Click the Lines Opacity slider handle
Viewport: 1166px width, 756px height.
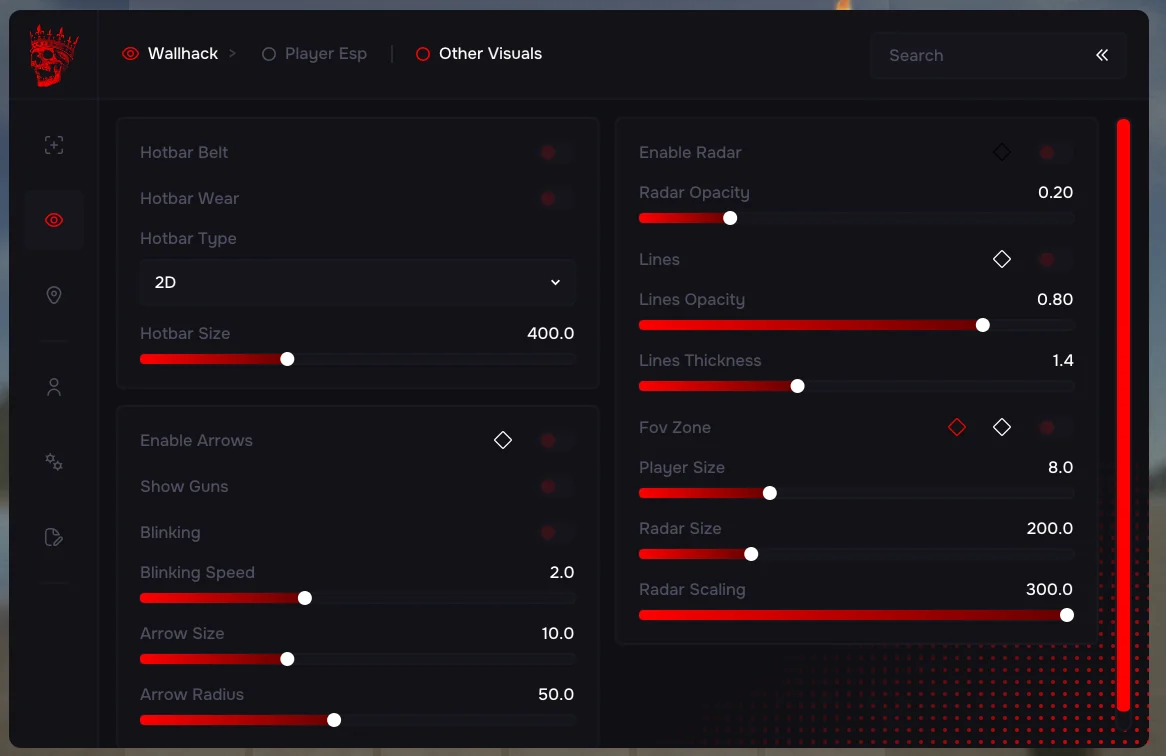pyautogui.click(x=982, y=325)
